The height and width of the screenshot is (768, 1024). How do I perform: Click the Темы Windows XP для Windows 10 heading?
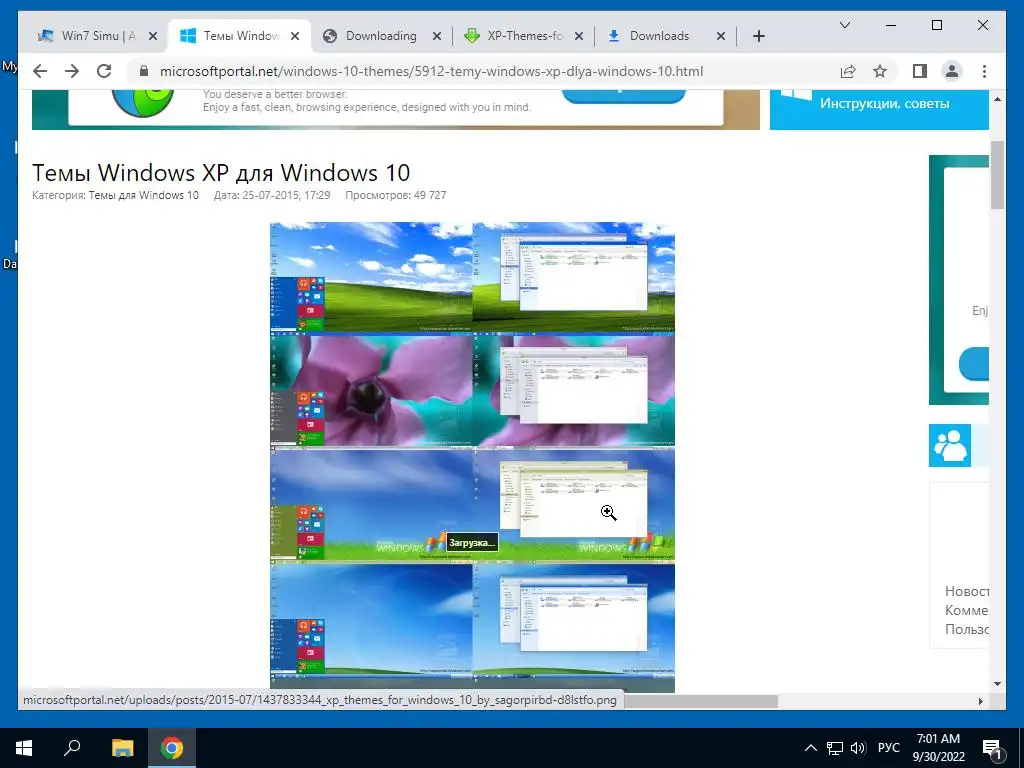(221, 172)
